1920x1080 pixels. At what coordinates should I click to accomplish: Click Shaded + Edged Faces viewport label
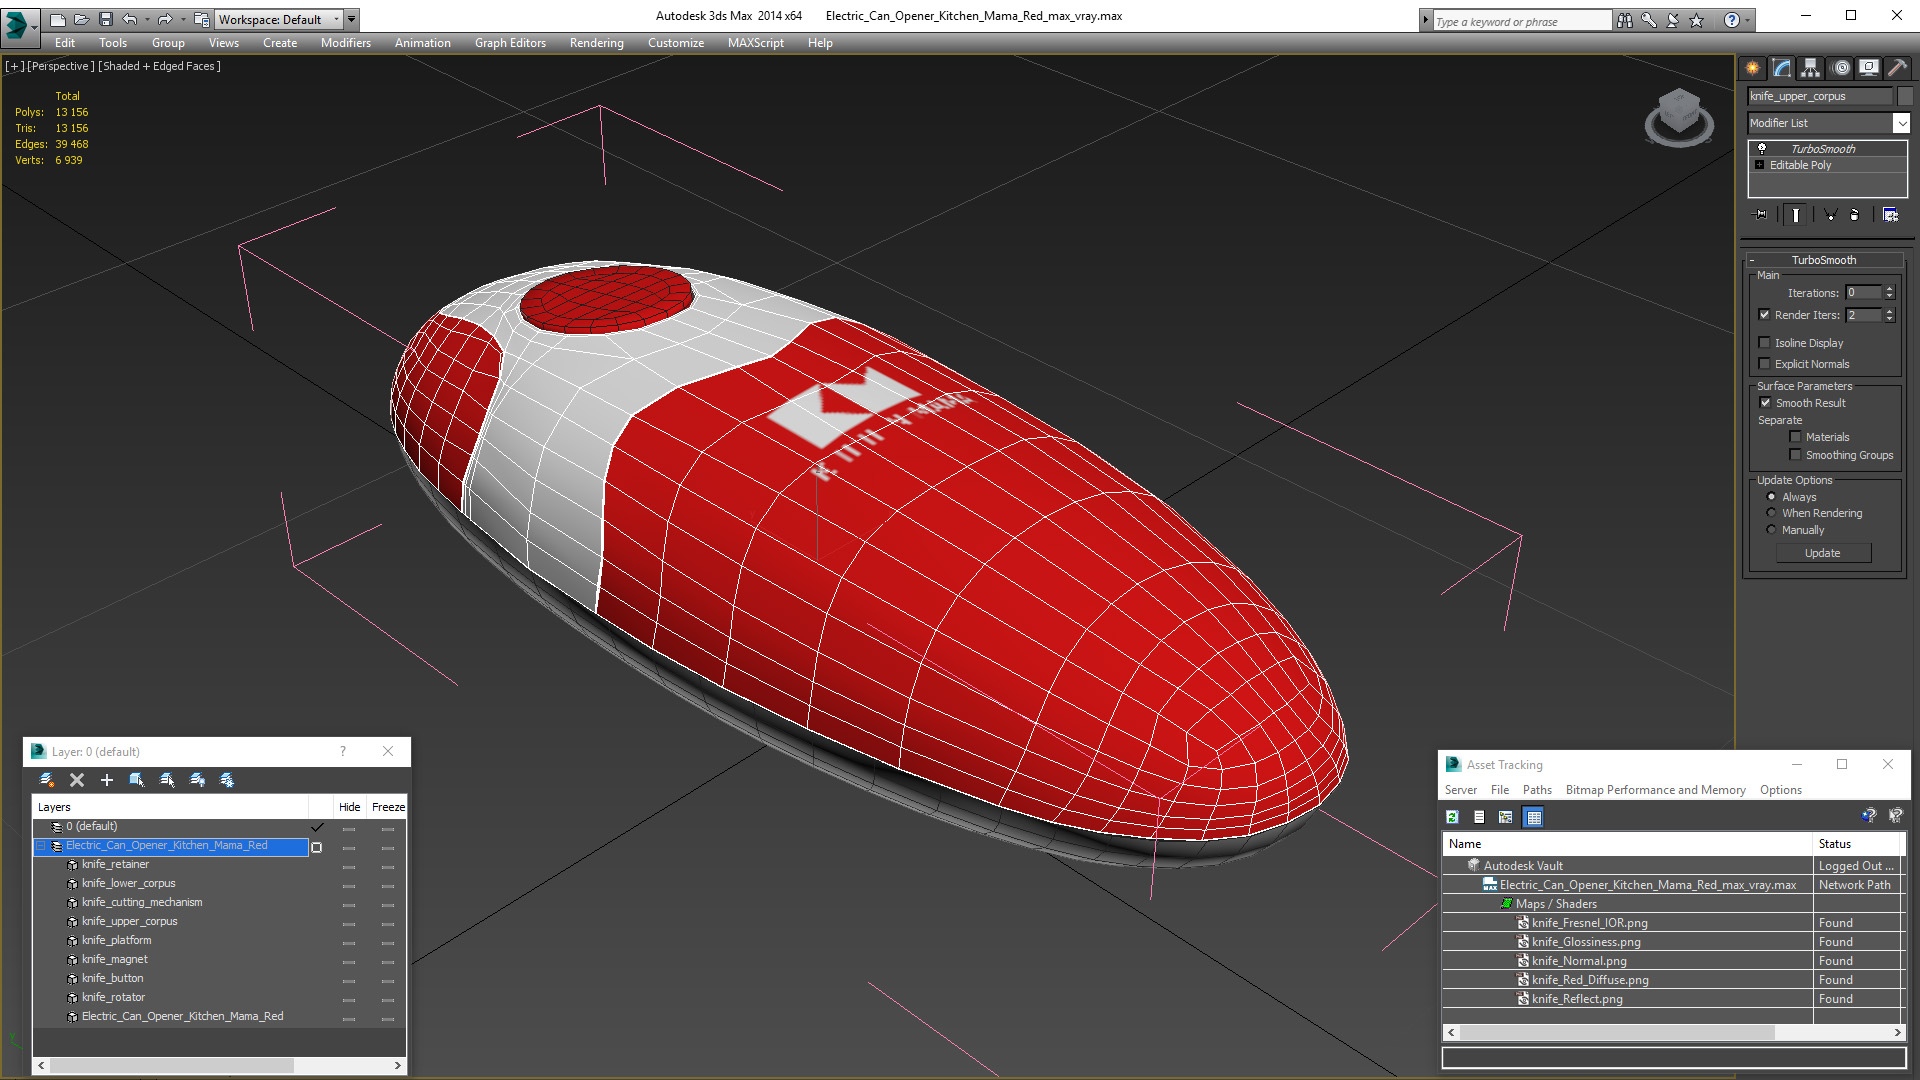point(159,66)
